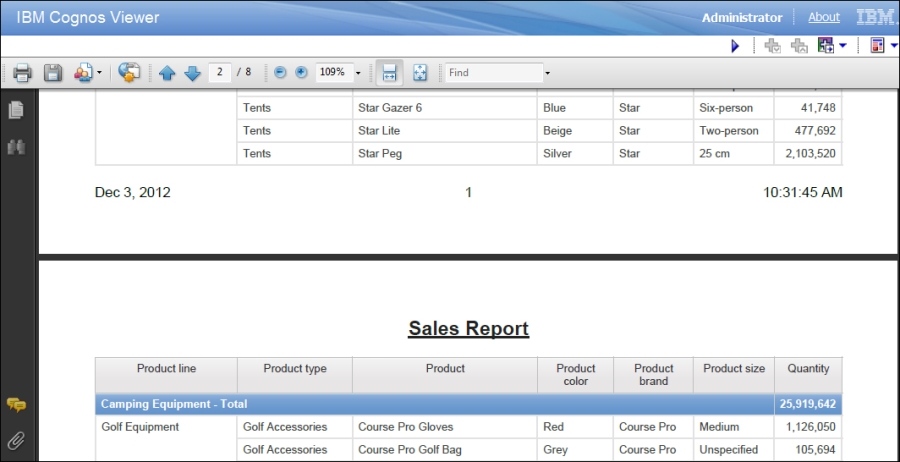This screenshot has width=900, height=462.
Task: Open the attachments paperclip panel icon
Action: [x=16, y=441]
